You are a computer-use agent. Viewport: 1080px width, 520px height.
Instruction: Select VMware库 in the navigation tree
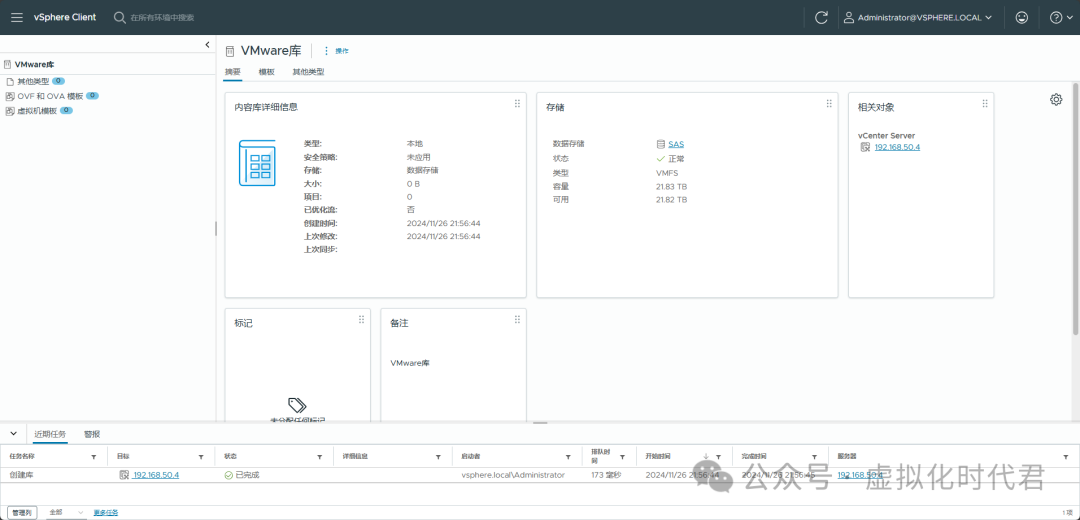[x=34, y=64]
